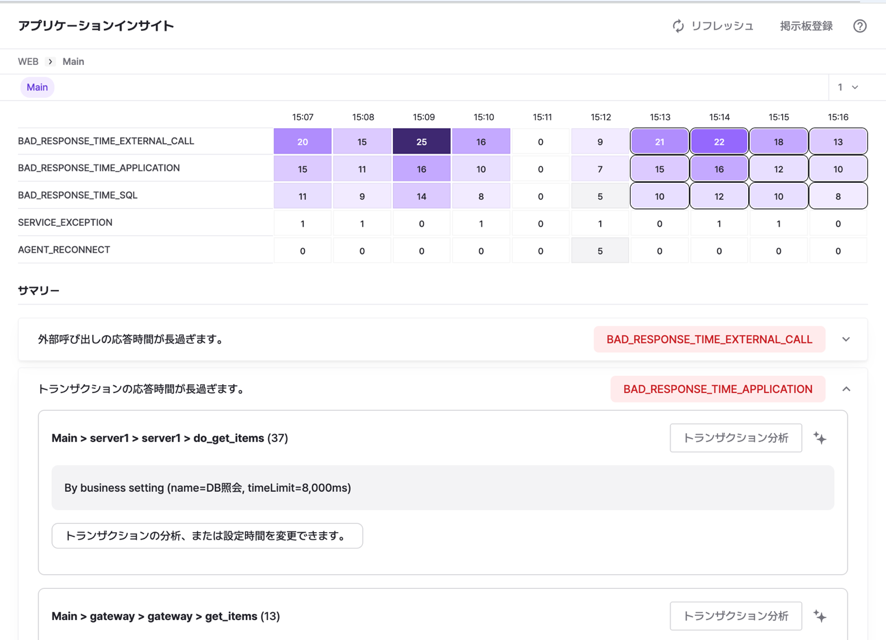886x640 pixels.
Task: Click the BAD_RESPONSE_TIME_SQL row label
Action: click(78, 196)
